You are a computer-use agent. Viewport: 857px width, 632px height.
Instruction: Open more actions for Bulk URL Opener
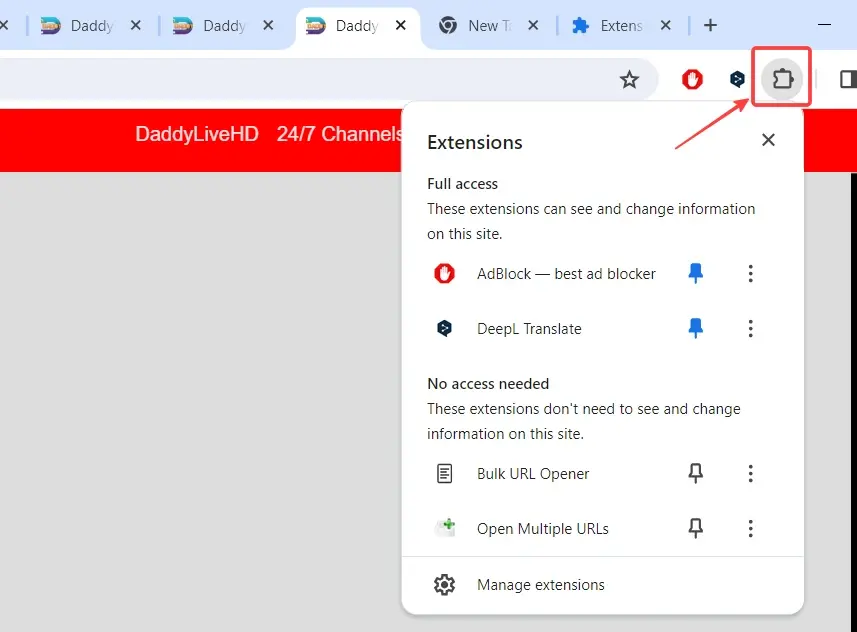tap(750, 474)
